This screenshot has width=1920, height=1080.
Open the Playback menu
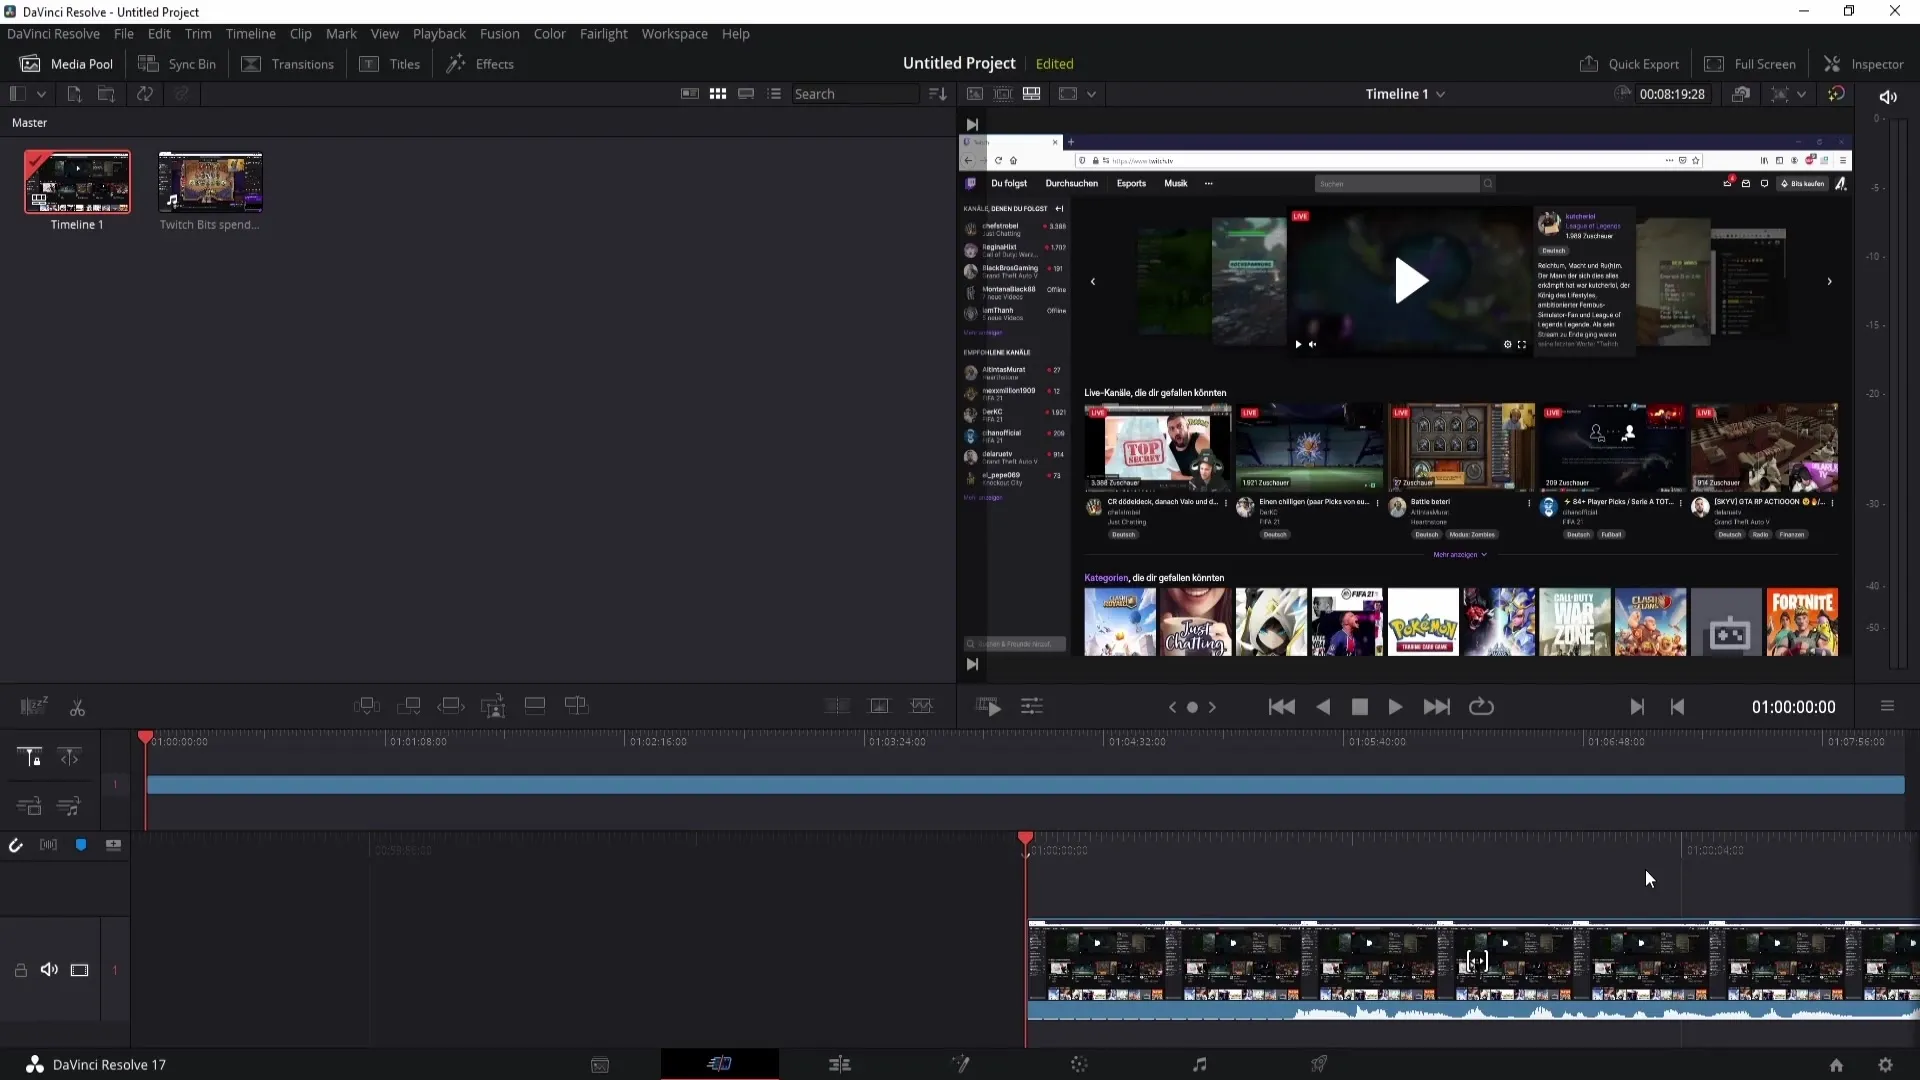coord(439,34)
